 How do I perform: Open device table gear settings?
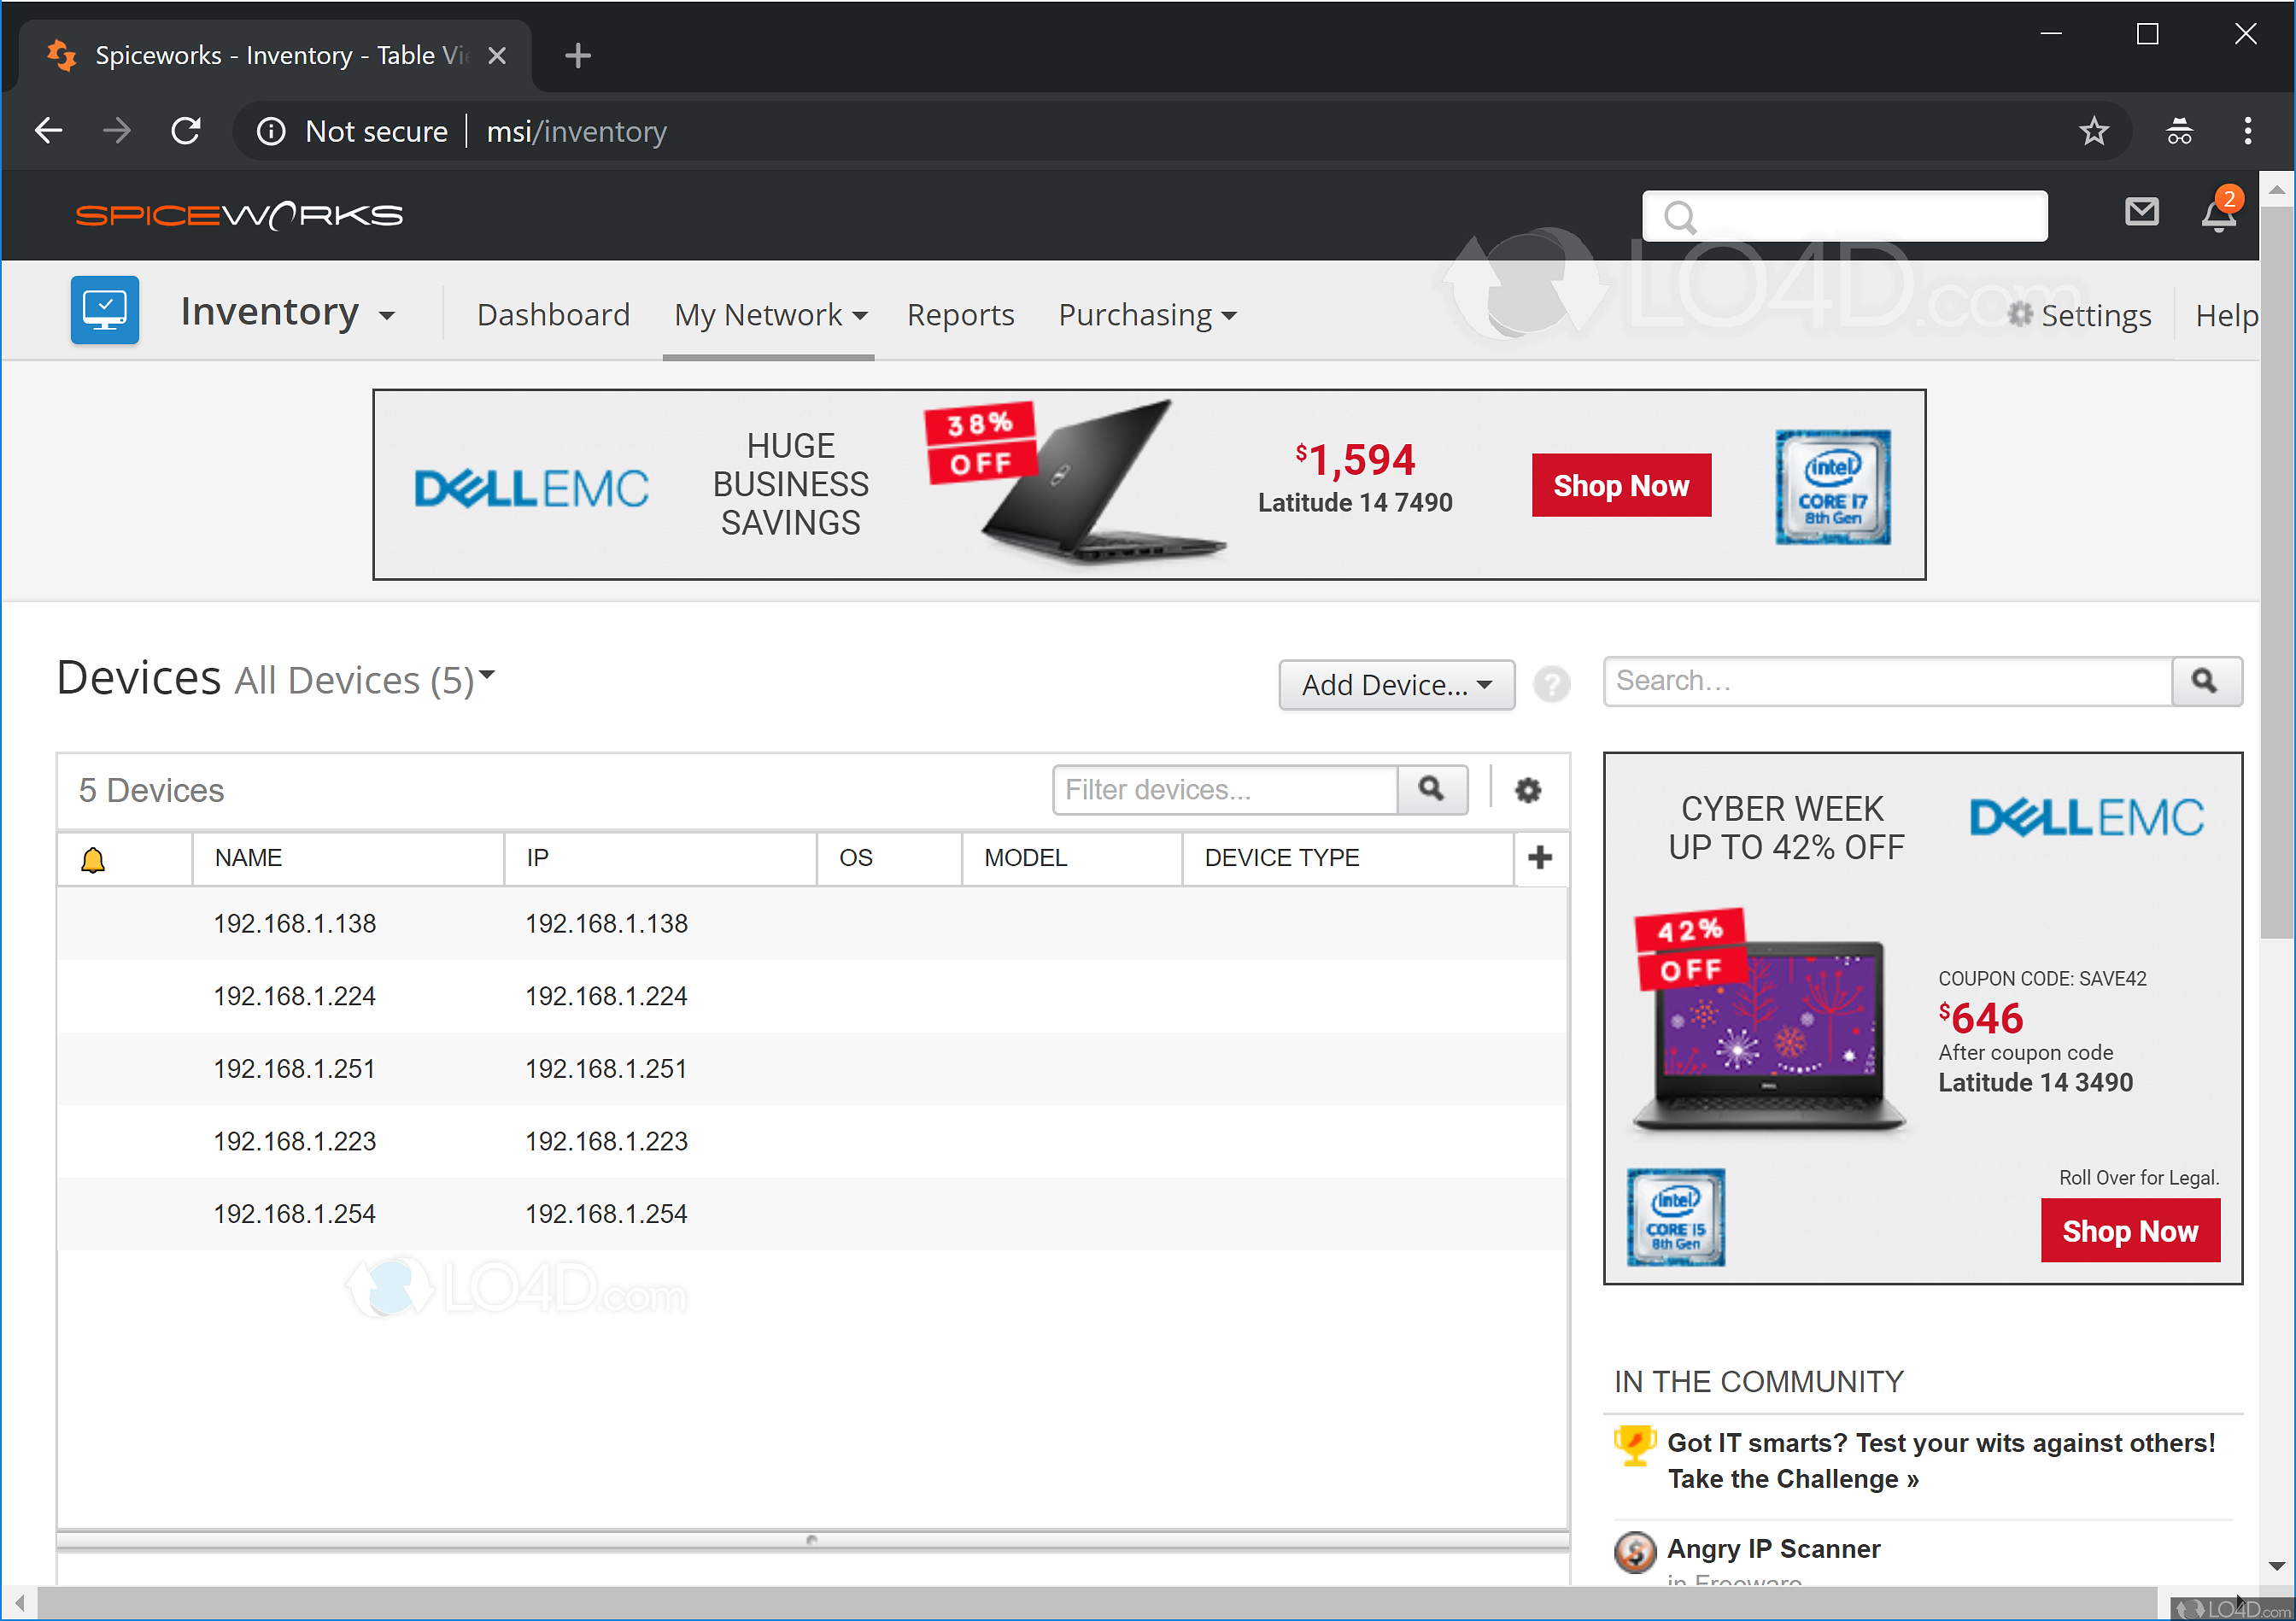click(1527, 790)
